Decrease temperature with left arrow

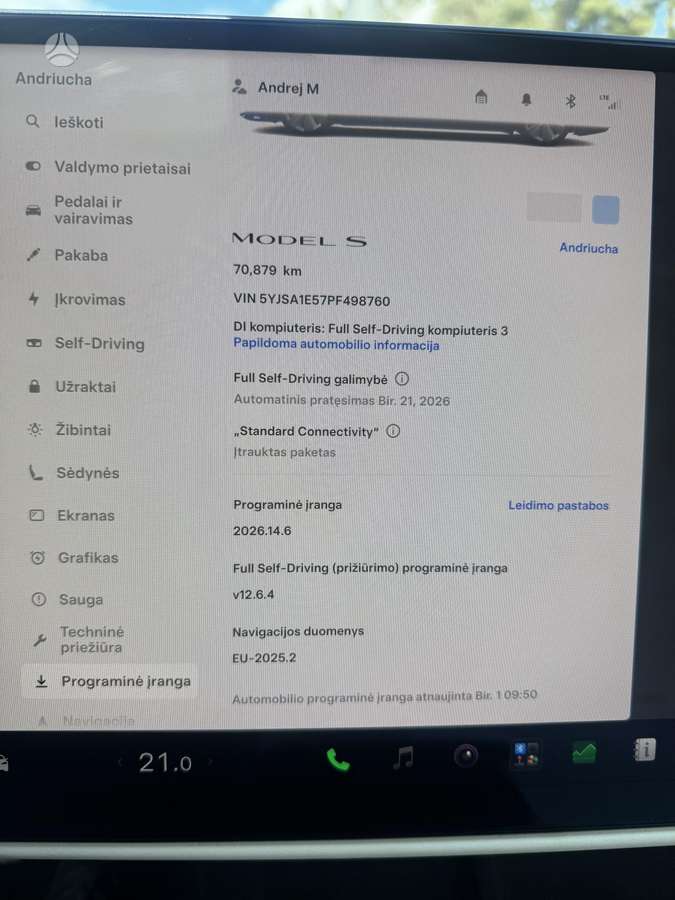[x=120, y=762]
